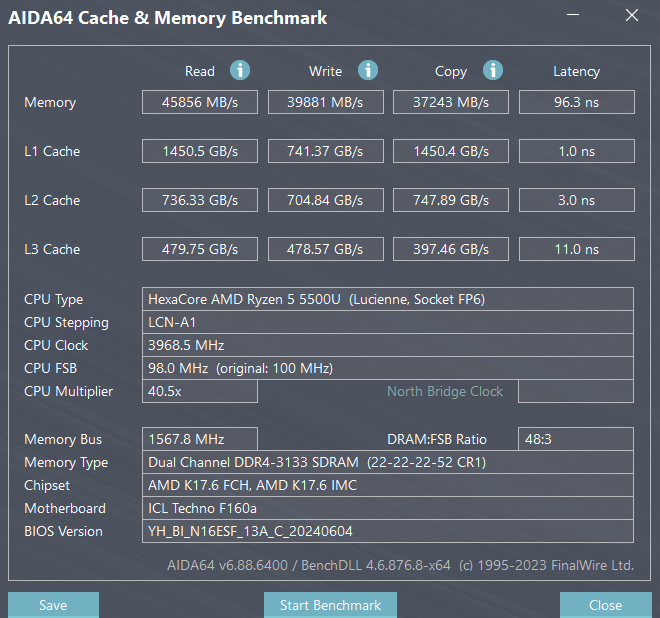Click the Read column info icon
The height and width of the screenshot is (618, 660).
pos(240,70)
